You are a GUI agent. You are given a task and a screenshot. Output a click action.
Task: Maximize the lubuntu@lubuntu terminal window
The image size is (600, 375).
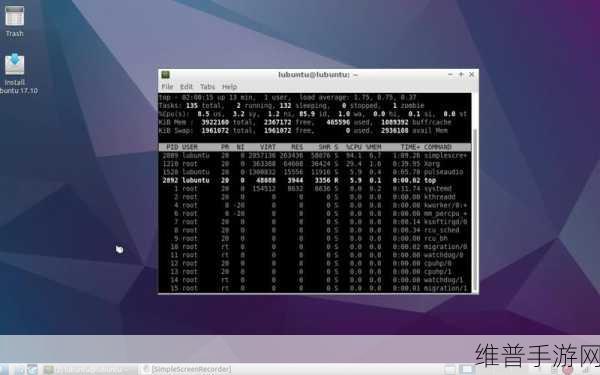(461, 75)
